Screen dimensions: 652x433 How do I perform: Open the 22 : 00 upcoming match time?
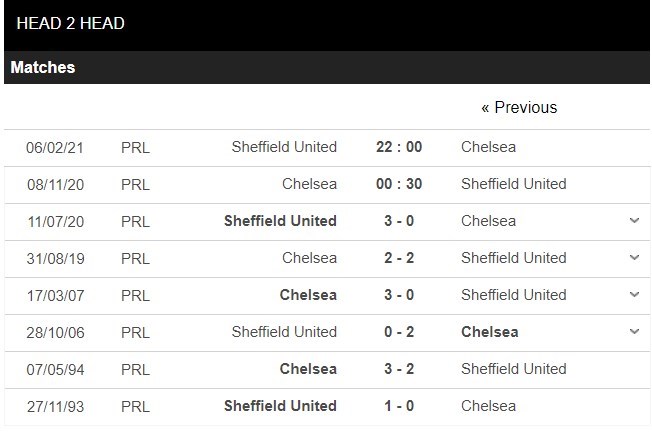pyautogui.click(x=399, y=147)
